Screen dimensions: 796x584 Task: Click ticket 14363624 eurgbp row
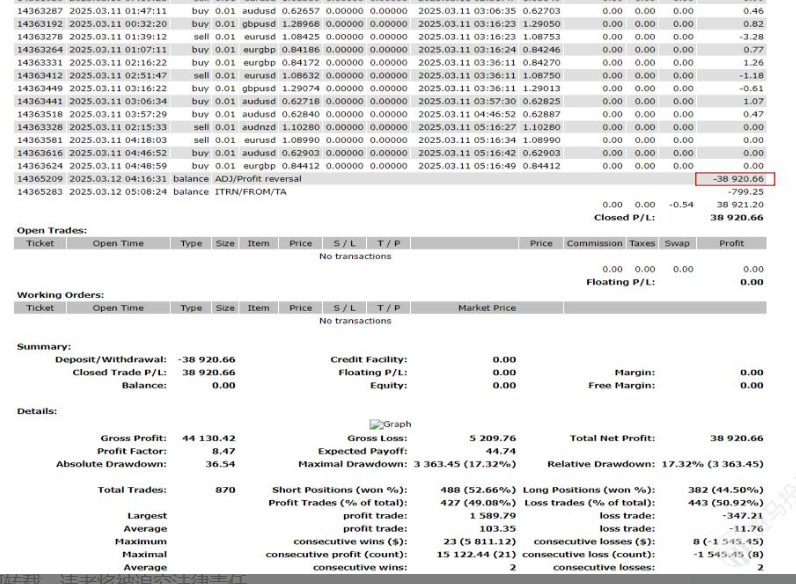tap(40, 166)
